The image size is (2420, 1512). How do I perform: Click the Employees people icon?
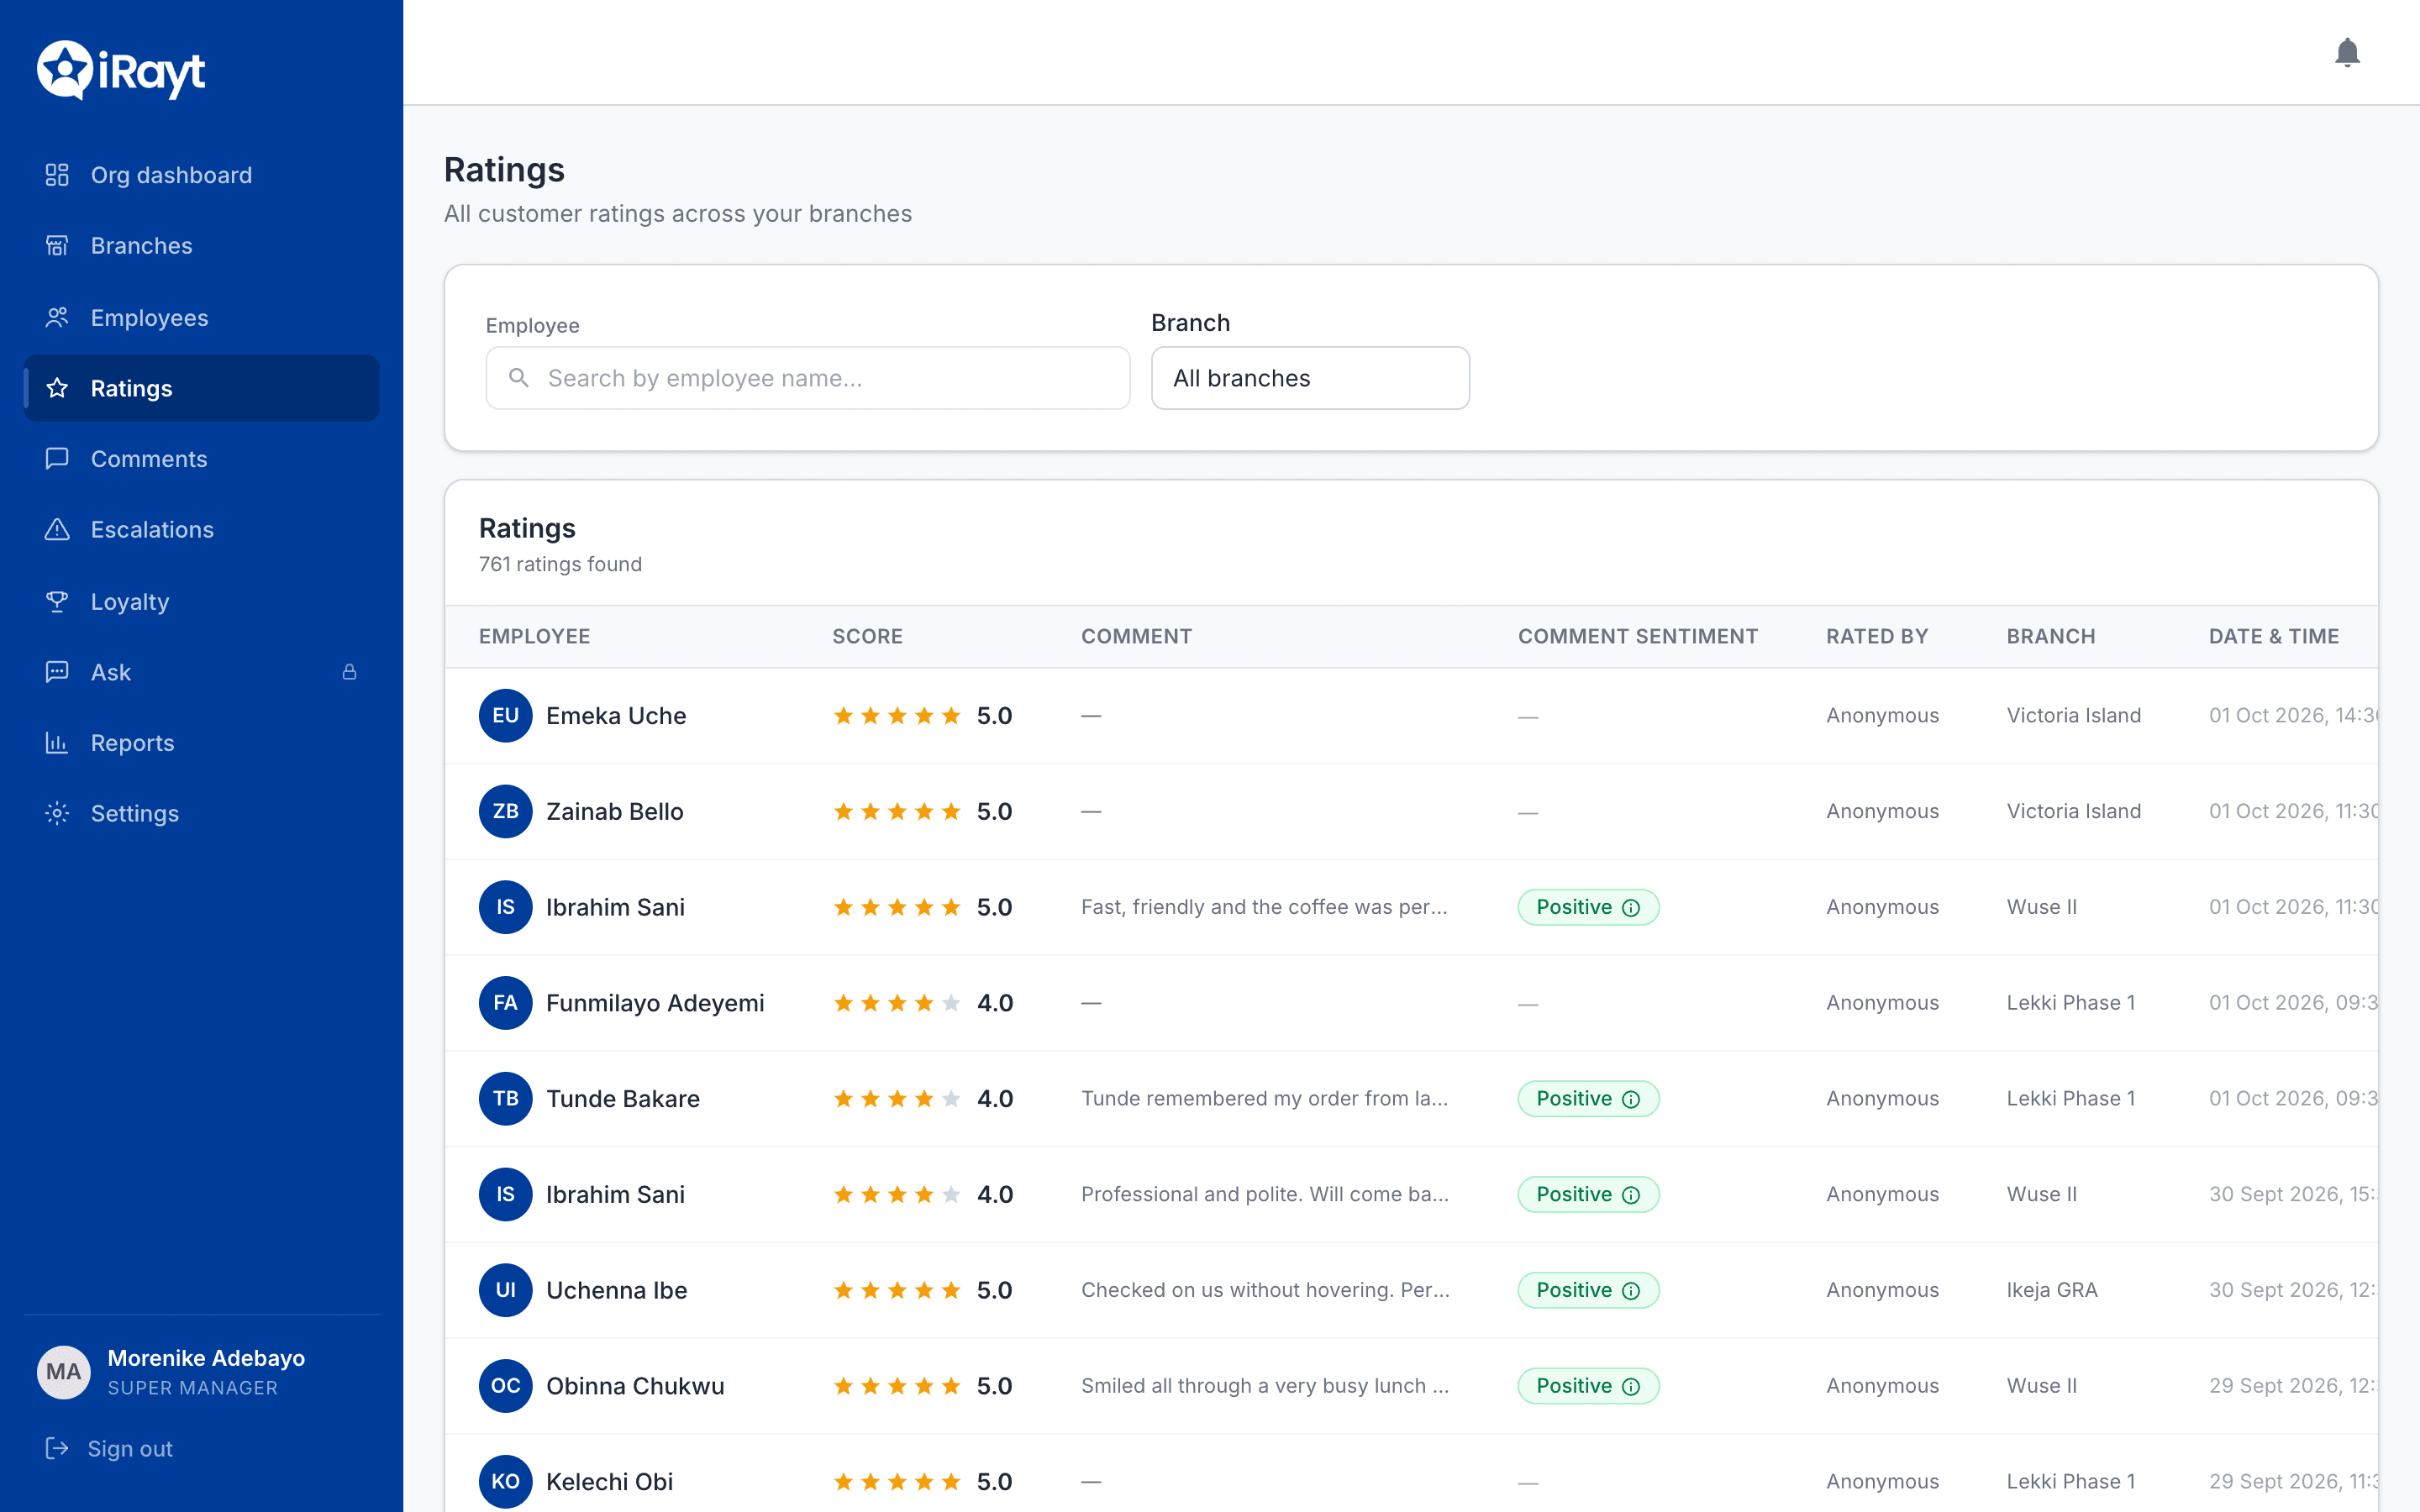57,317
